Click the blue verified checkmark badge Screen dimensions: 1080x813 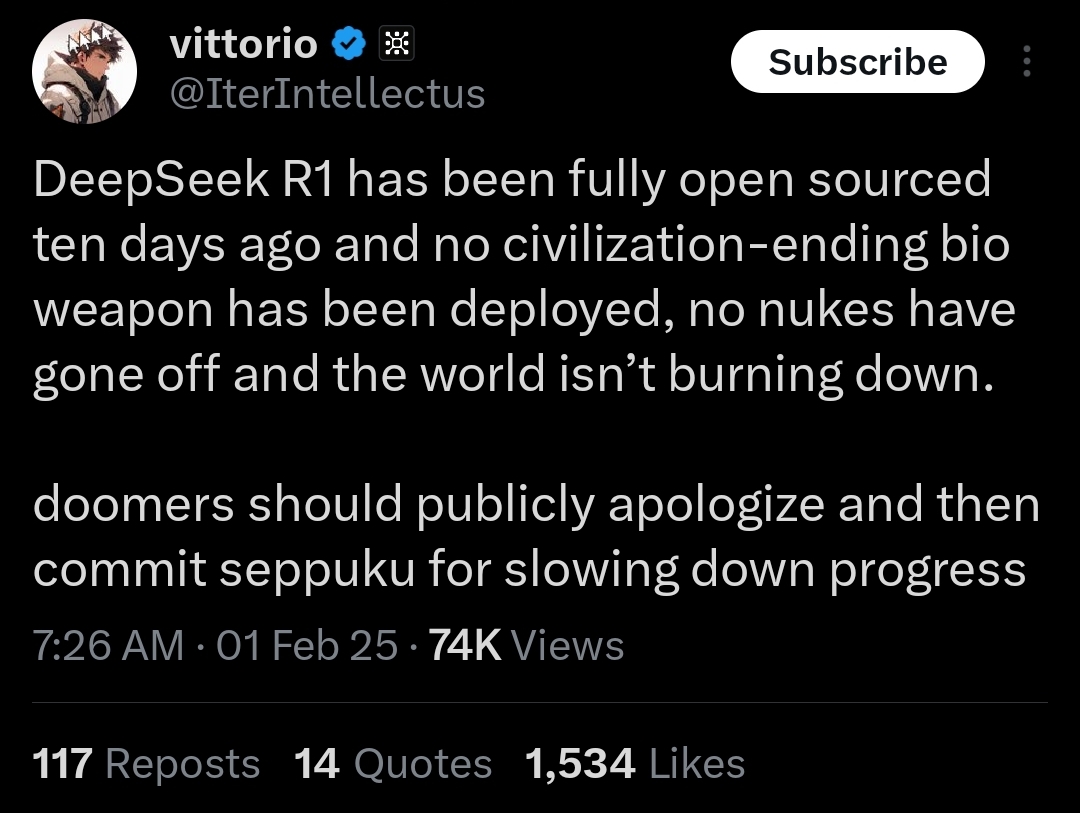pos(348,44)
